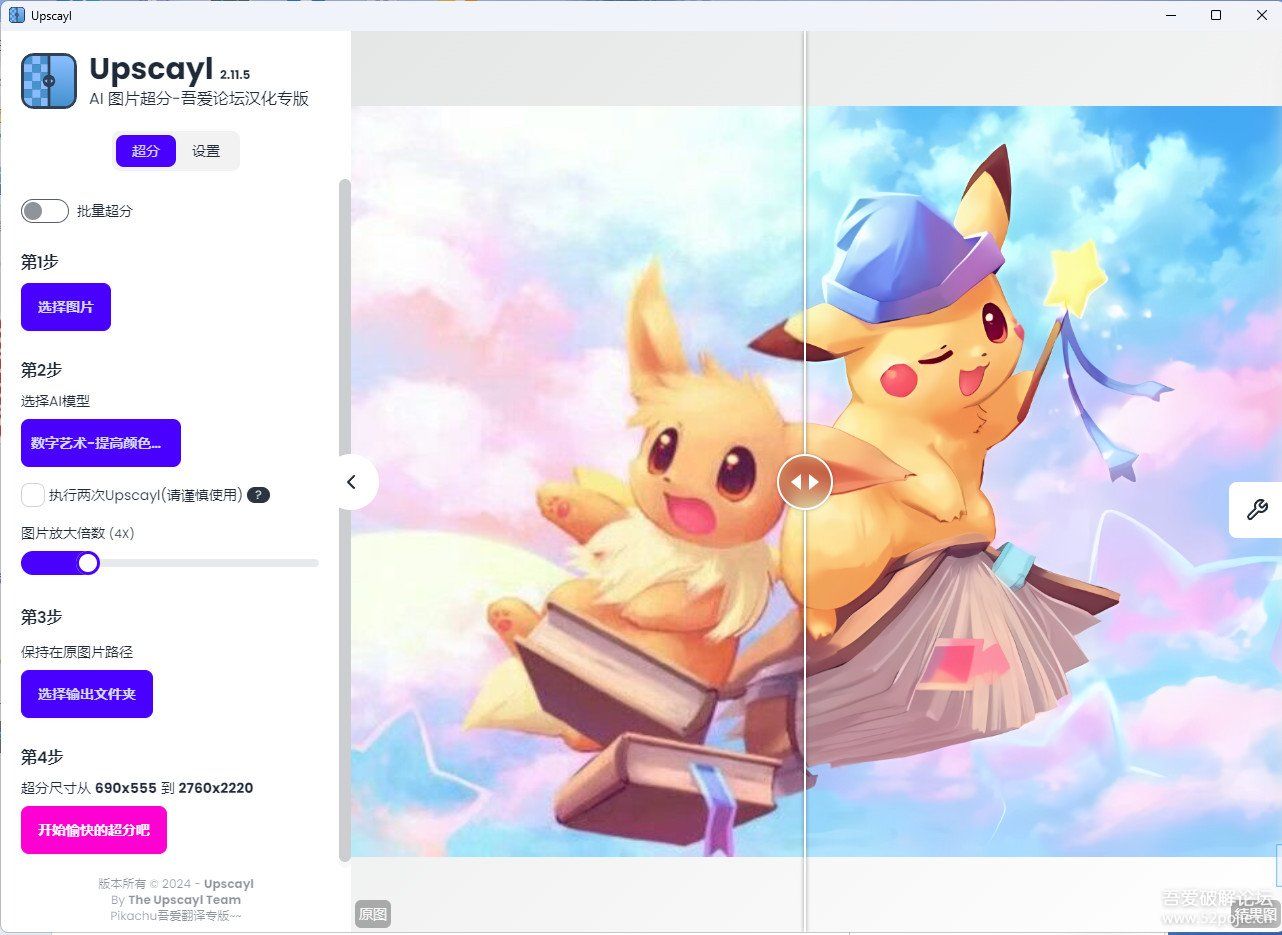This screenshot has height=935, width=1282.
Task: Switch to the 超分 tab
Action: tap(146, 151)
